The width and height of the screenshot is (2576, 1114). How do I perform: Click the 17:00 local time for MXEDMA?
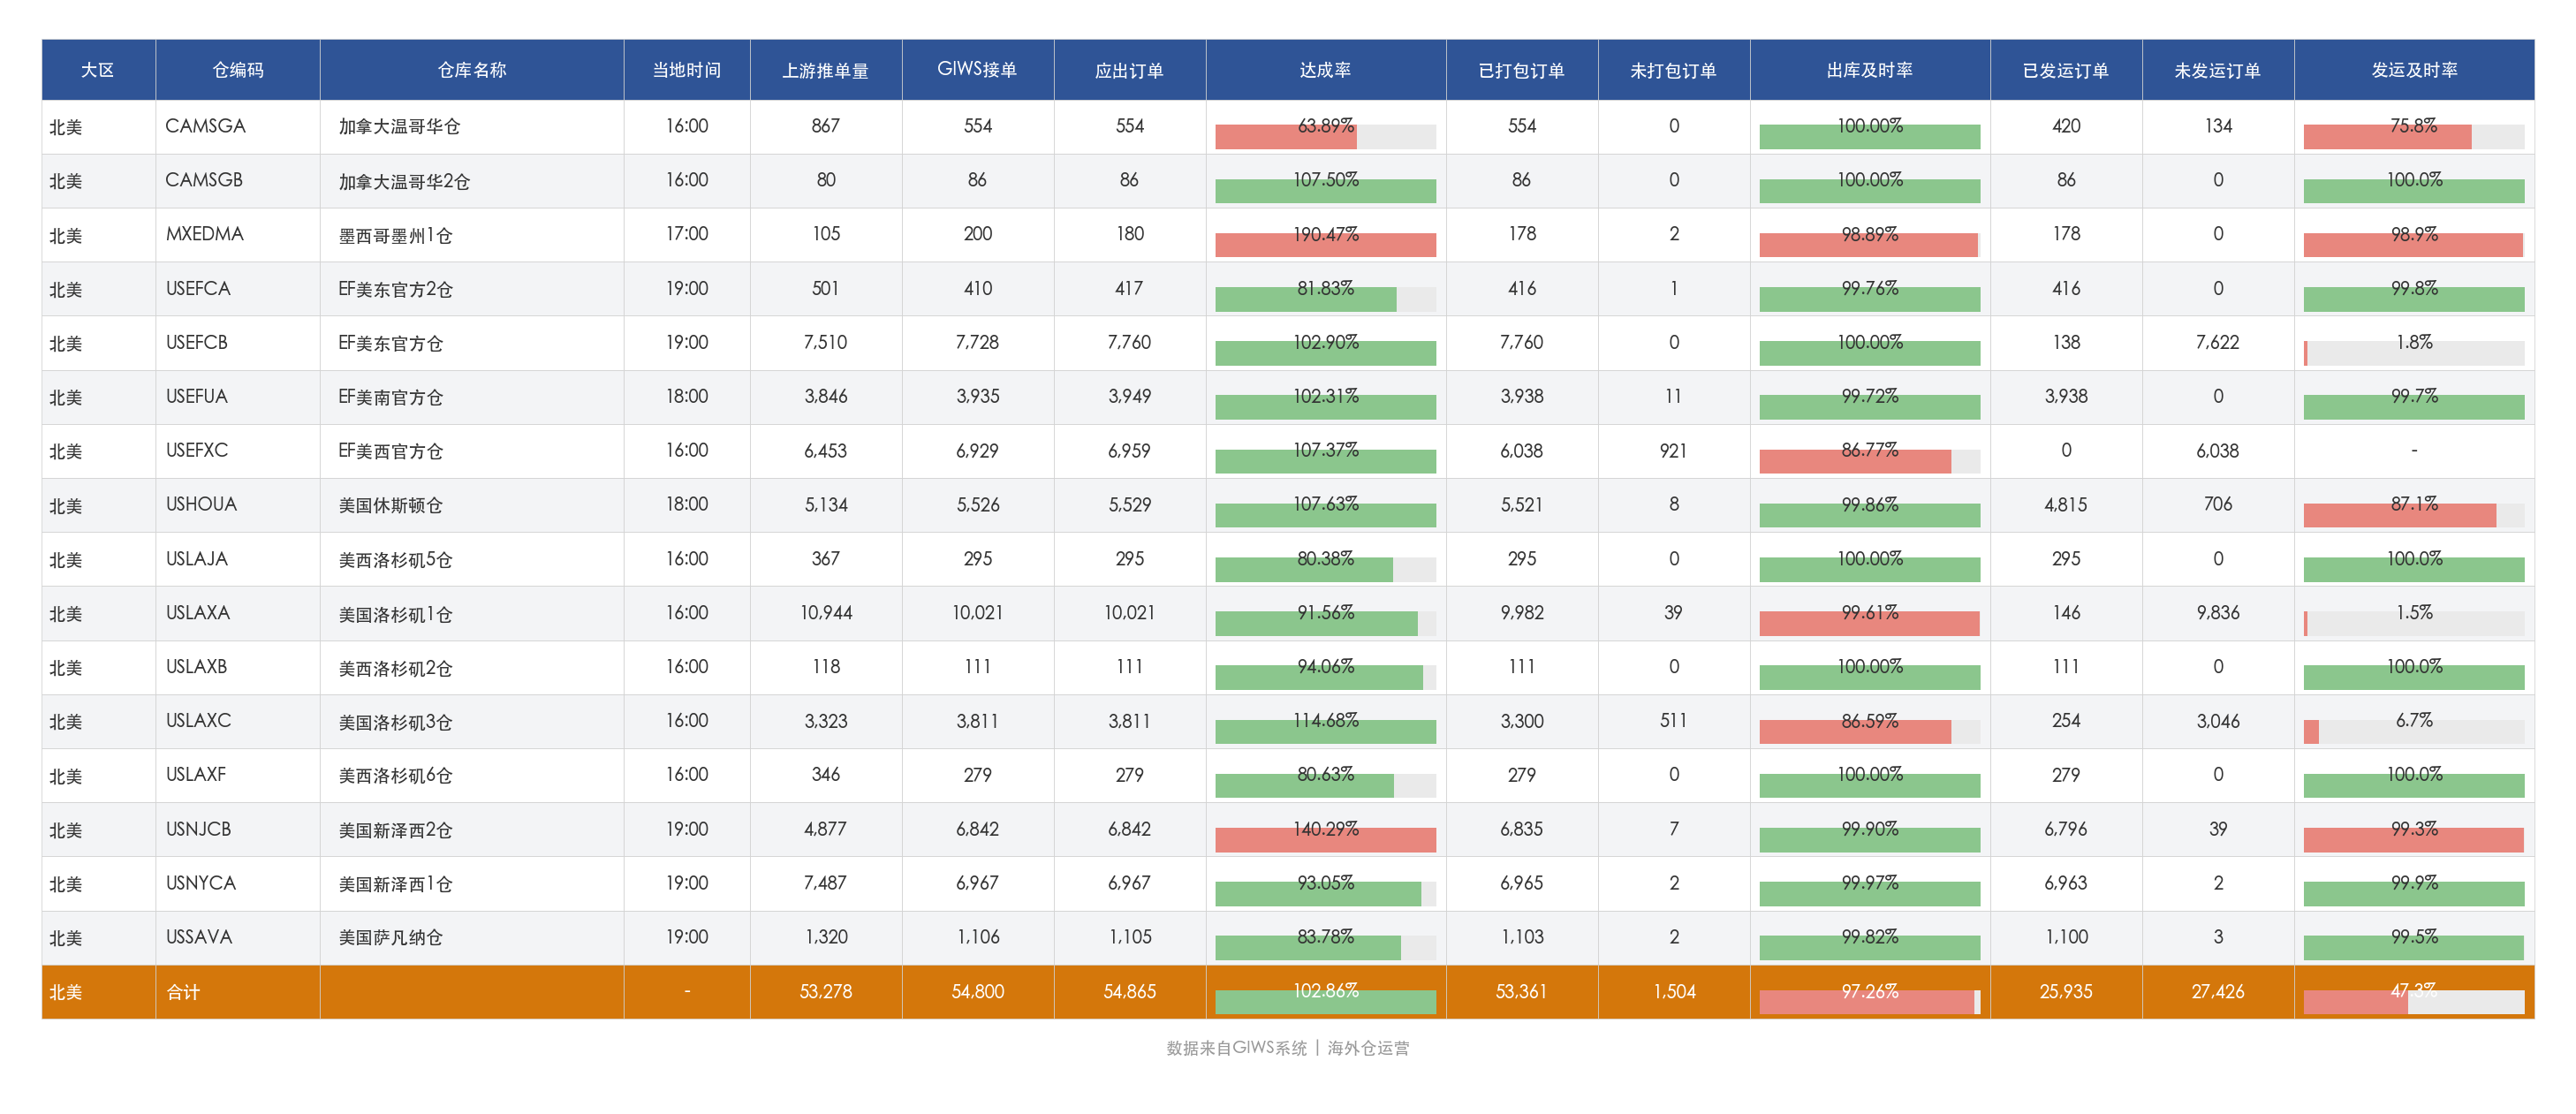click(687, 234)
